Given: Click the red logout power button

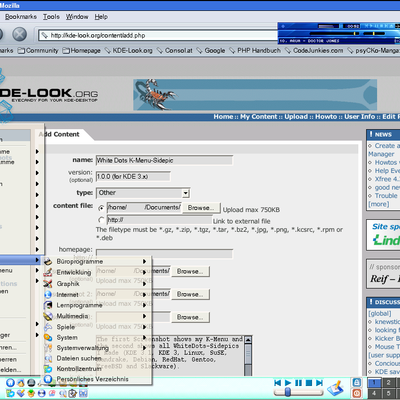Looking at the screenshot, I should (357, 393).
